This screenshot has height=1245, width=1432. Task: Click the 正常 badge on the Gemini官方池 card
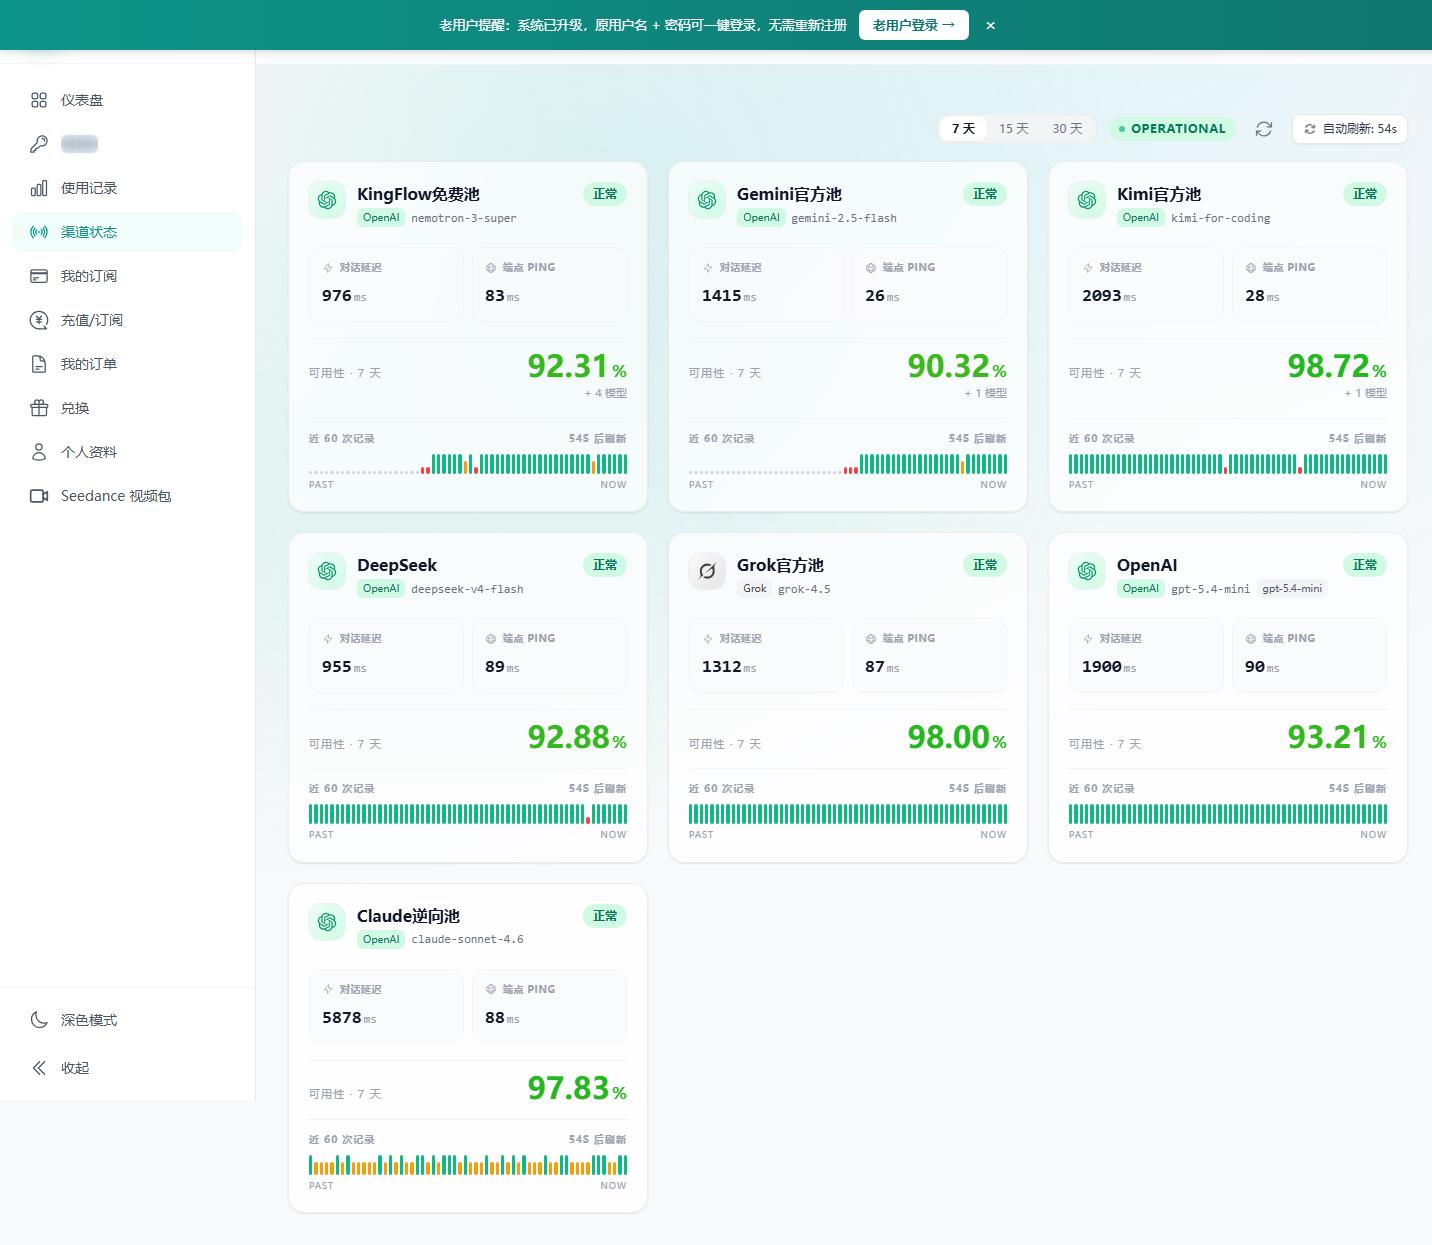tap(985, 194)
